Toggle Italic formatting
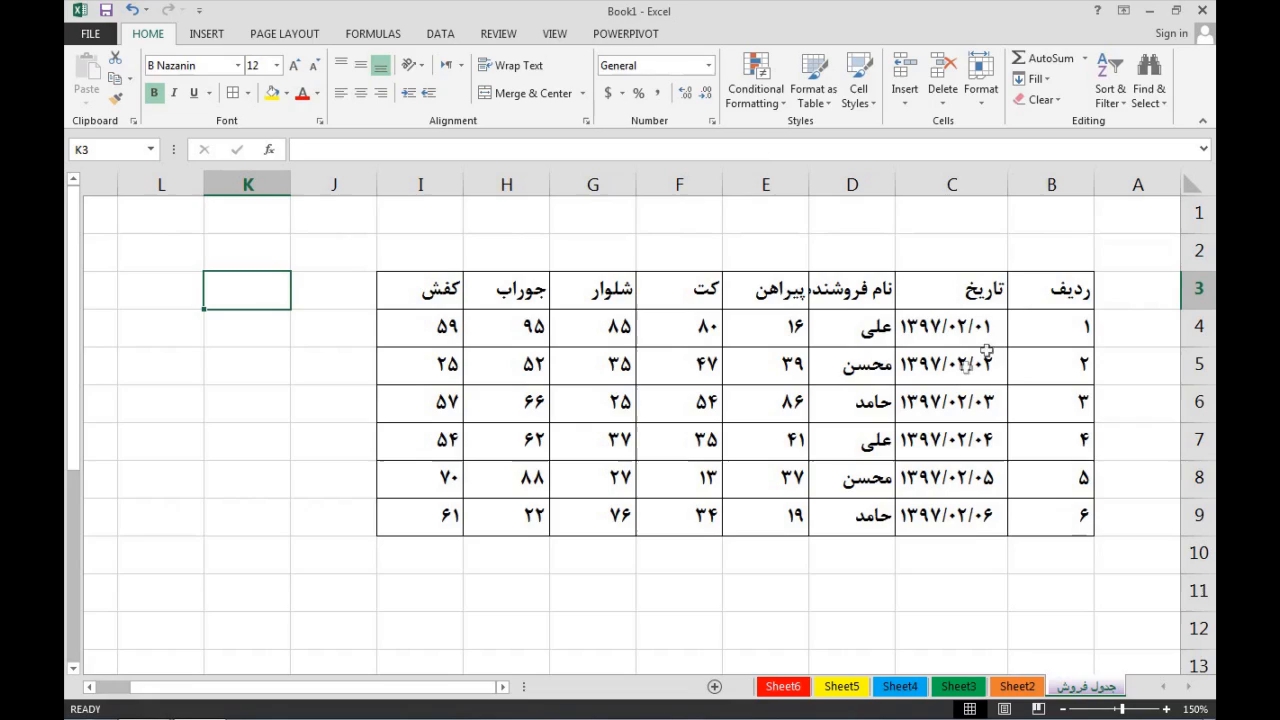 [174, 93]
